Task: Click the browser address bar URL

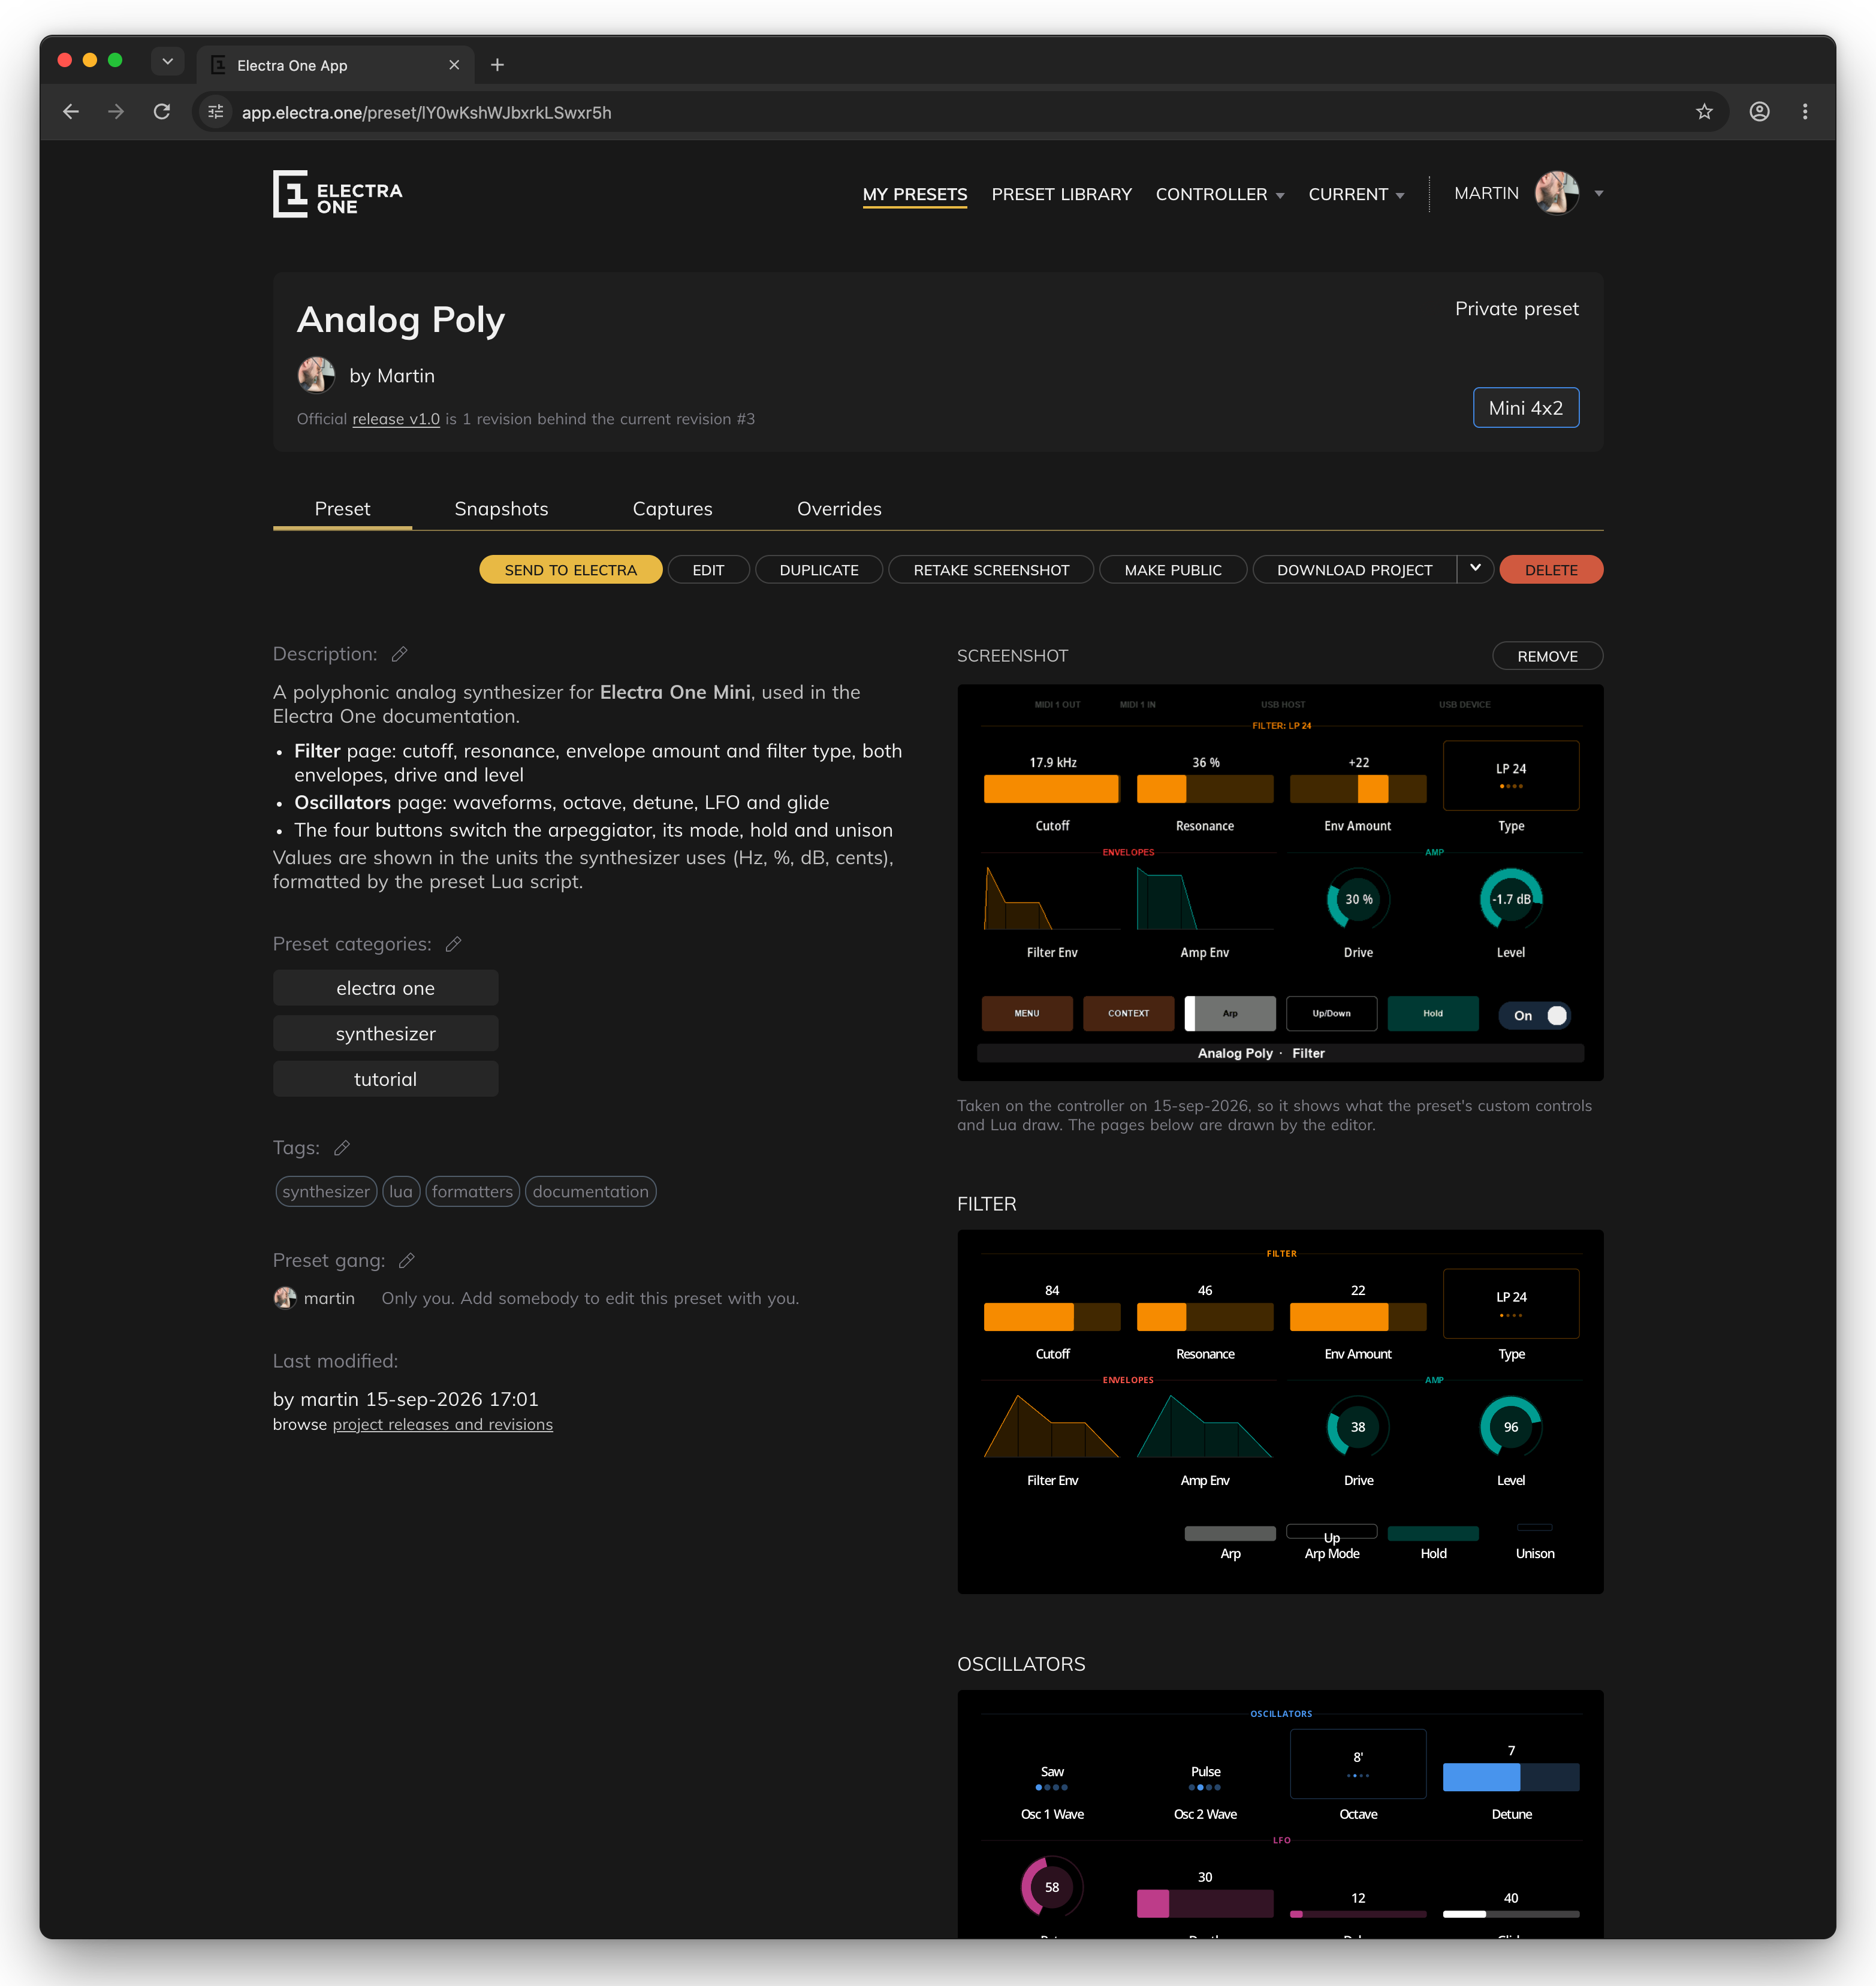Action: click(x=427, y=113)
